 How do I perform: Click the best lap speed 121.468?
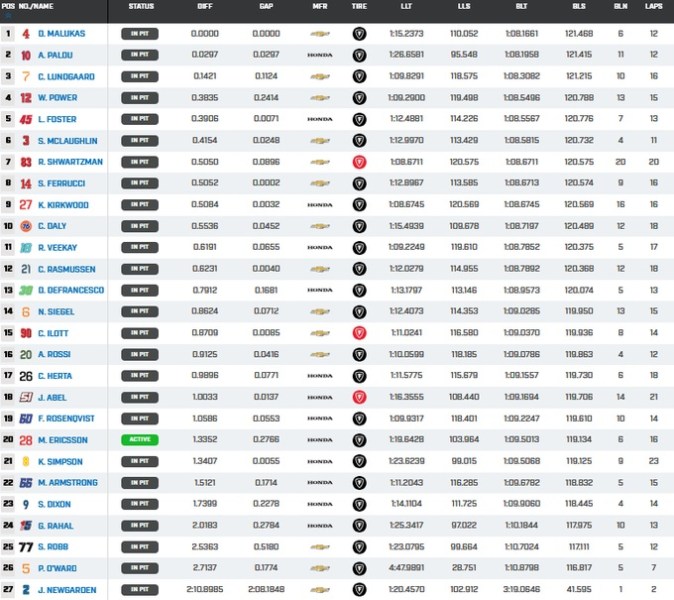(x=579, y=34)
